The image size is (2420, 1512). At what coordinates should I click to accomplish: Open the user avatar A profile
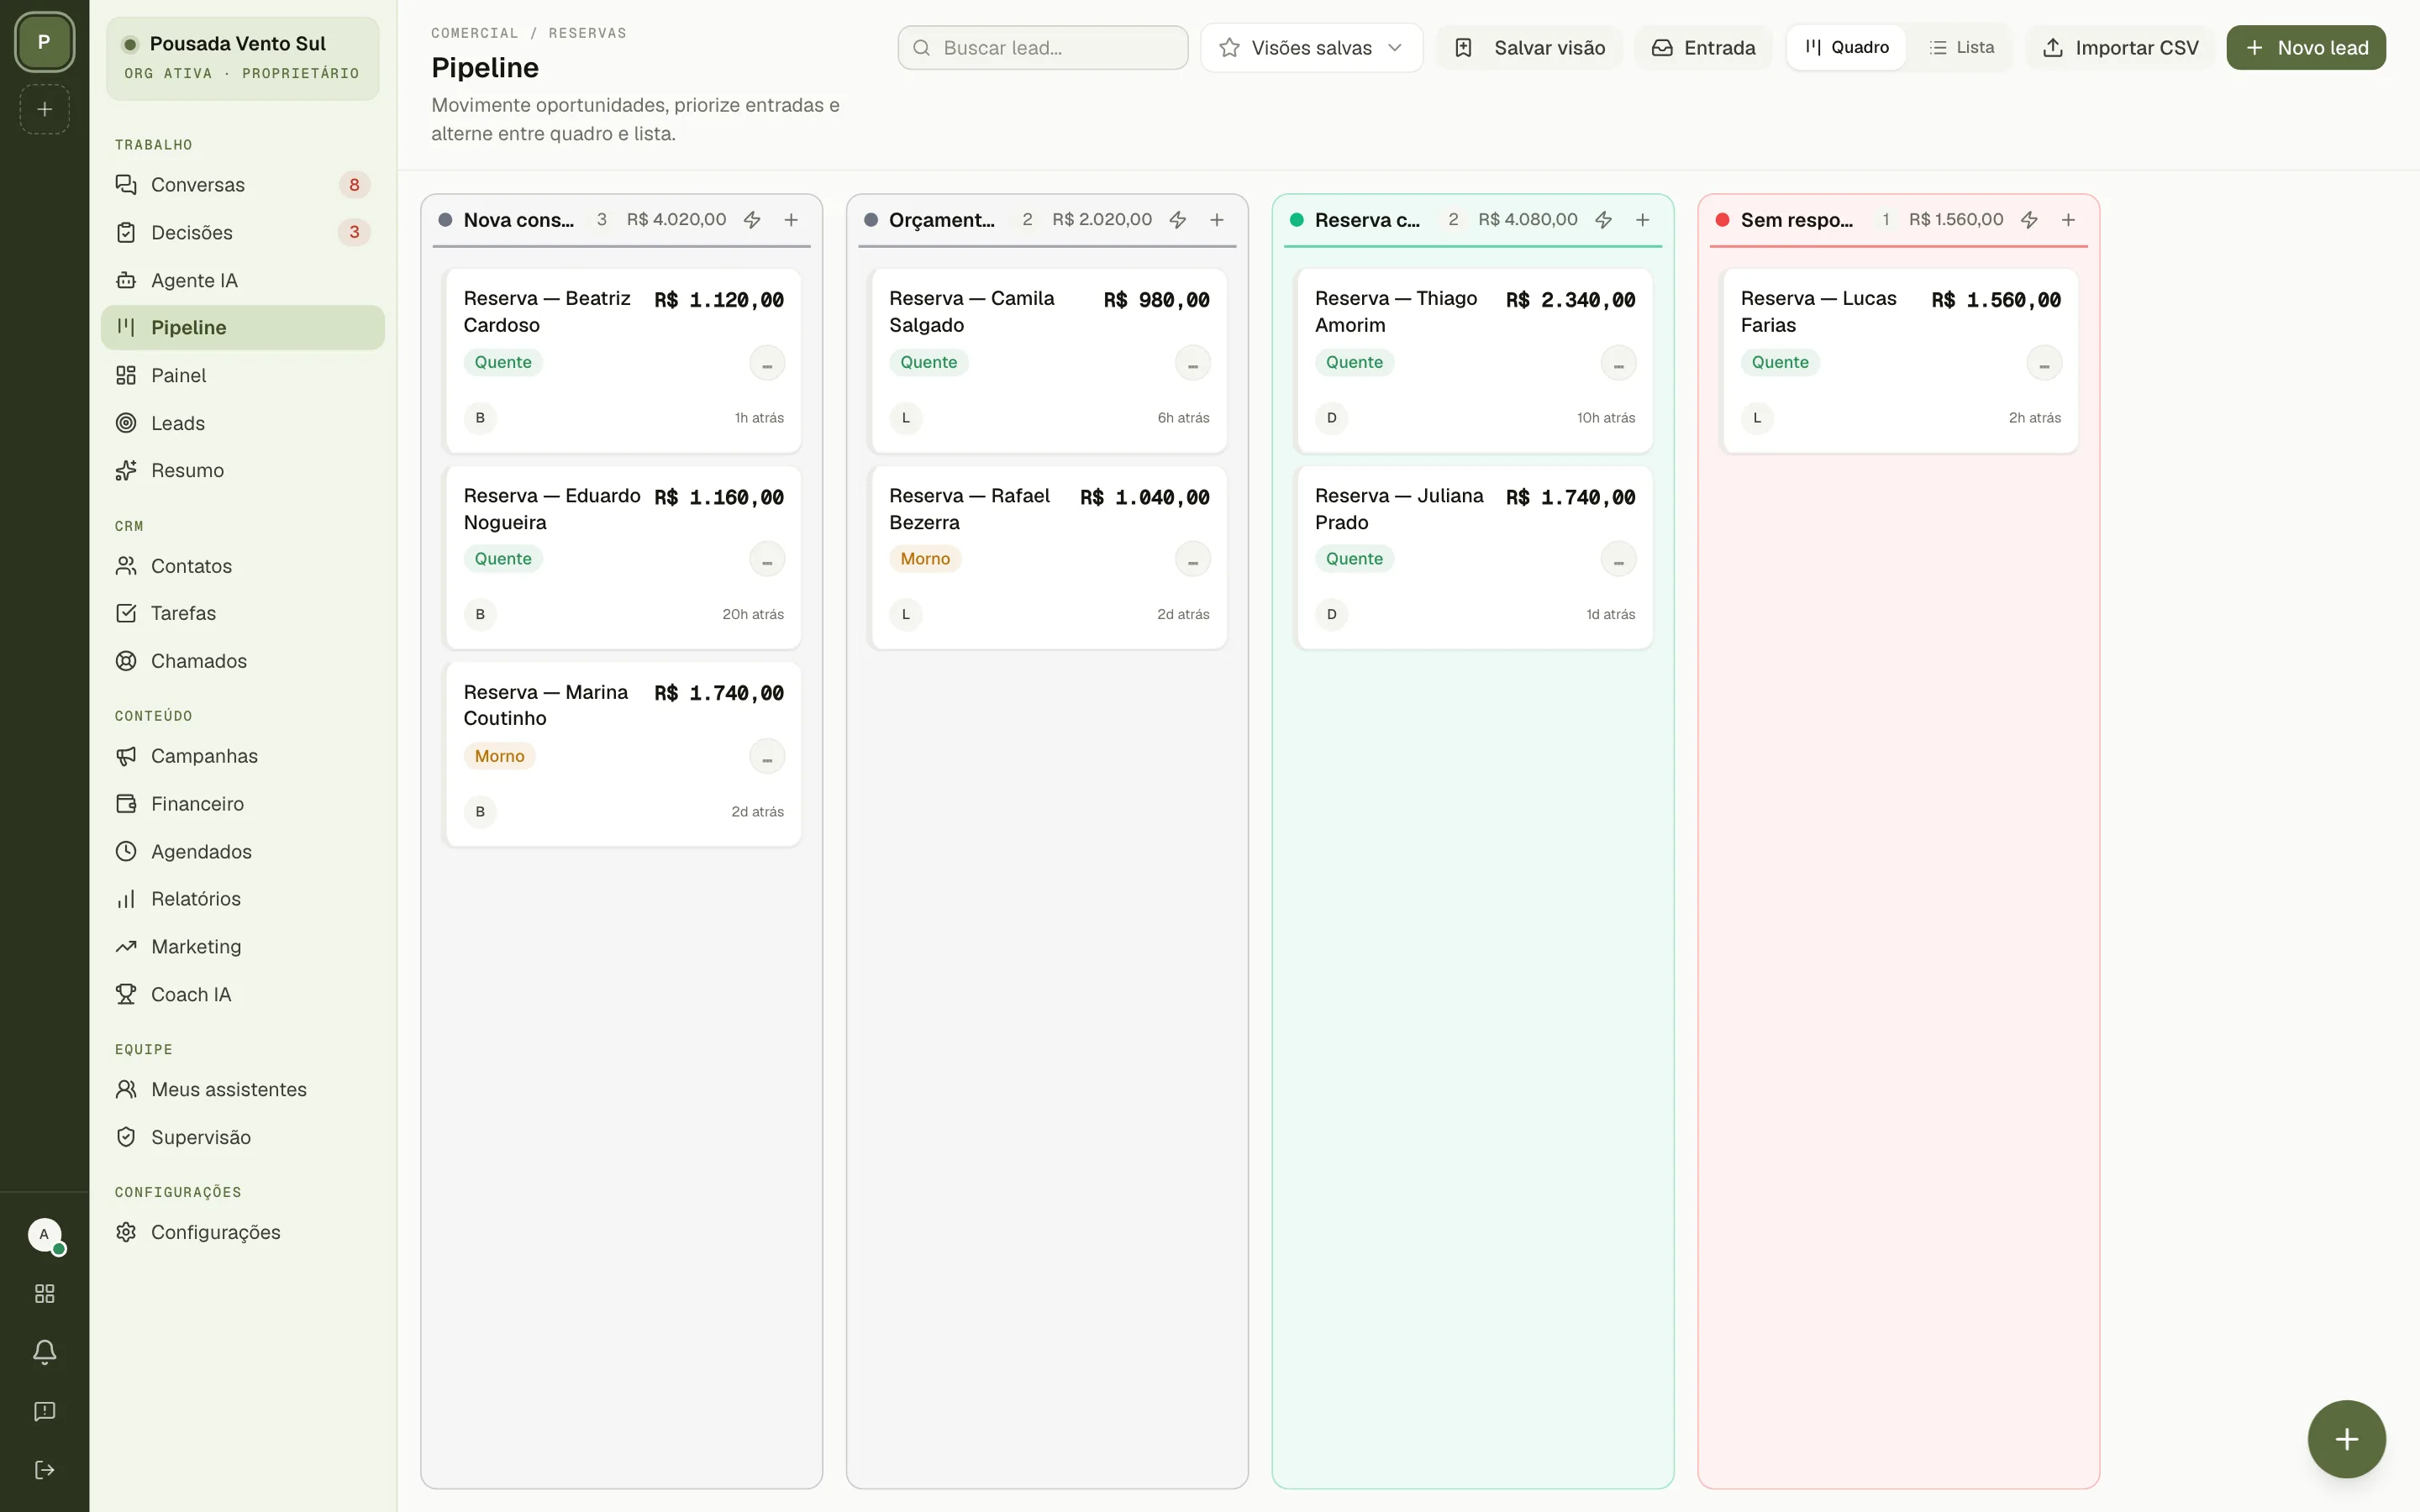point(44,1235)
